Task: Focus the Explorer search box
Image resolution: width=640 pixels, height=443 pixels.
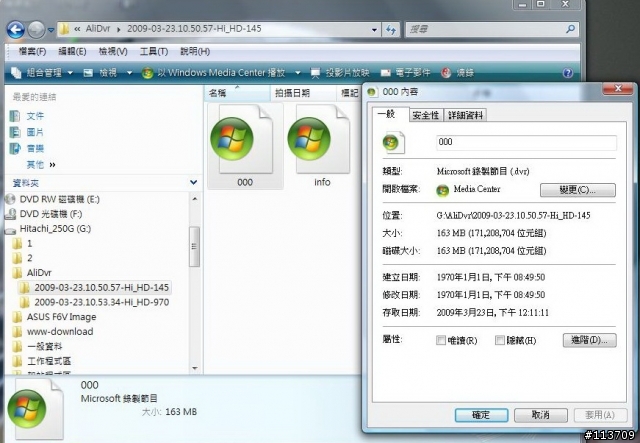Action: 486,29
